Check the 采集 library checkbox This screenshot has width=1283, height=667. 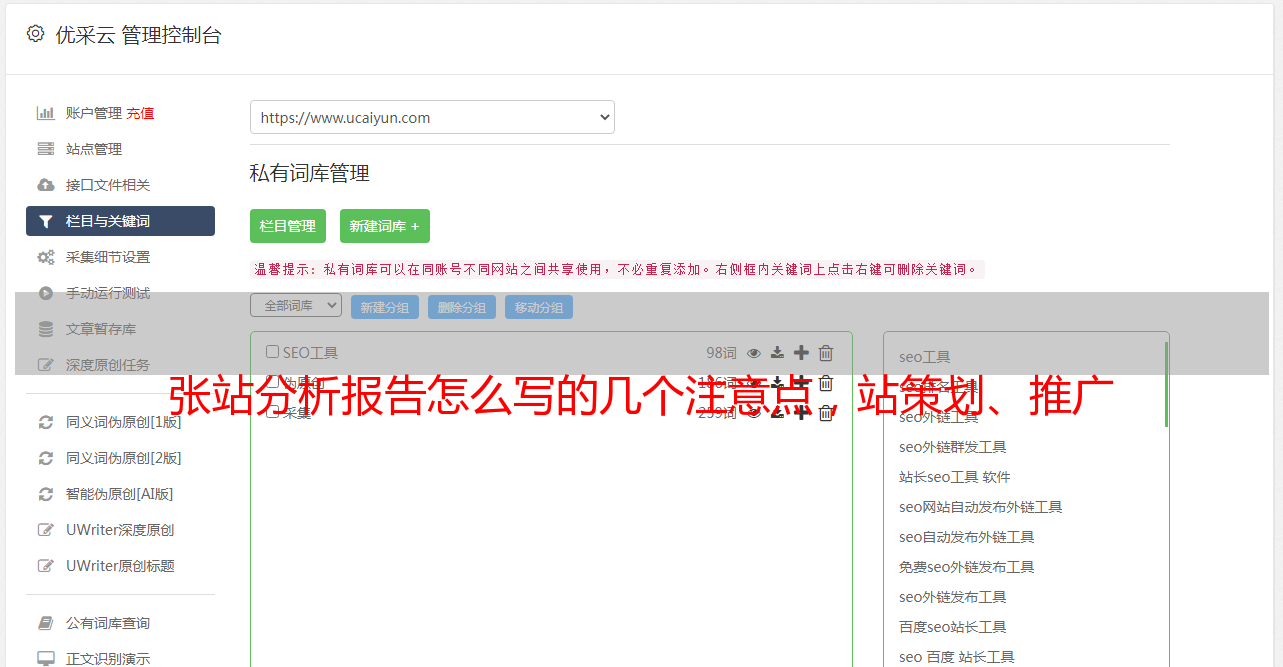pos(272,412)
